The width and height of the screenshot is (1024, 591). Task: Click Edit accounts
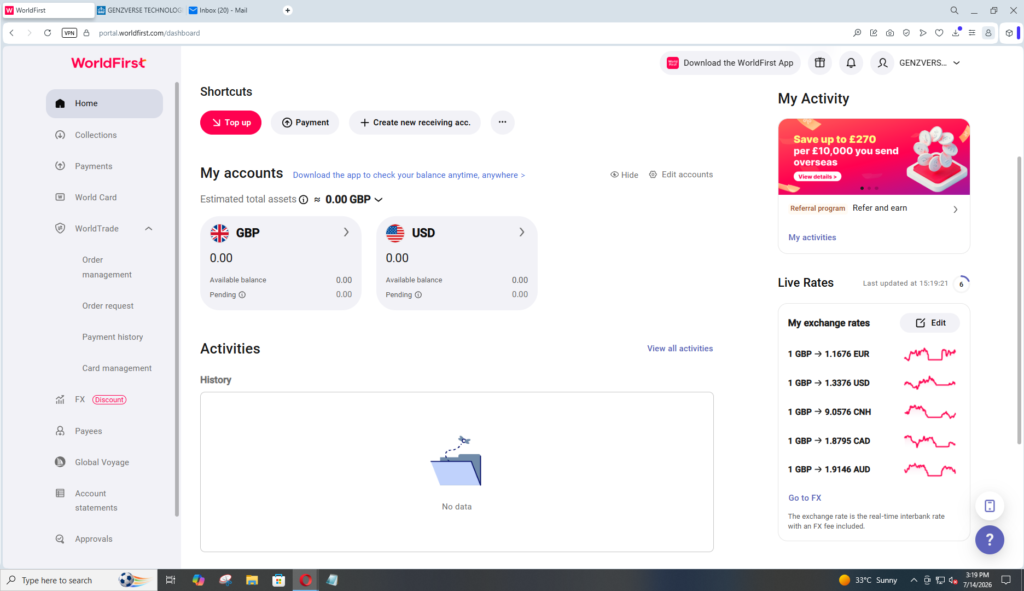[680, 174]
